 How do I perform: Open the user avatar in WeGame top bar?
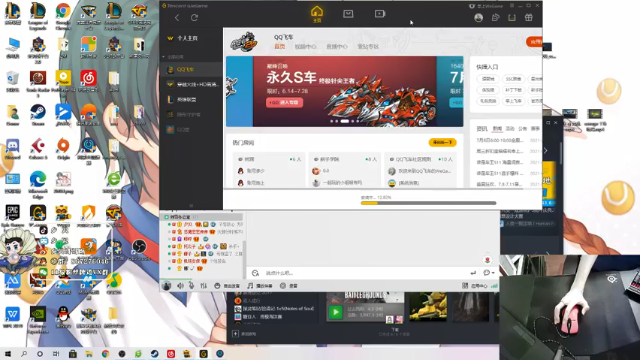[x=479, y=18]
